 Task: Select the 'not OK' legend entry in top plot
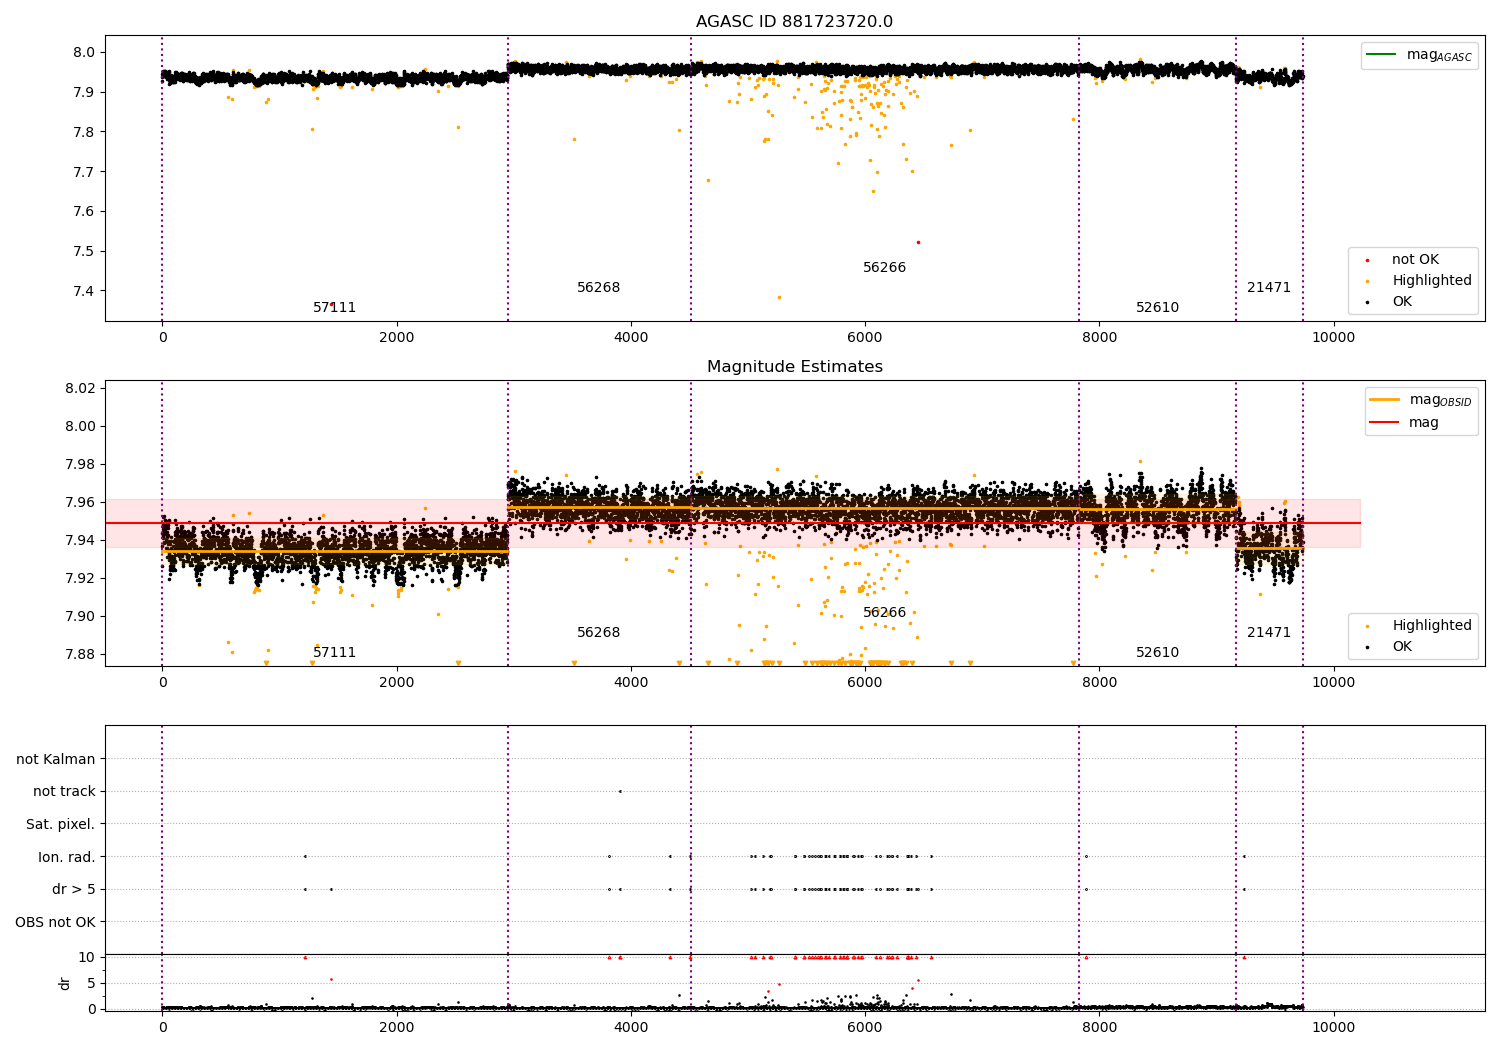[1415, 260]
